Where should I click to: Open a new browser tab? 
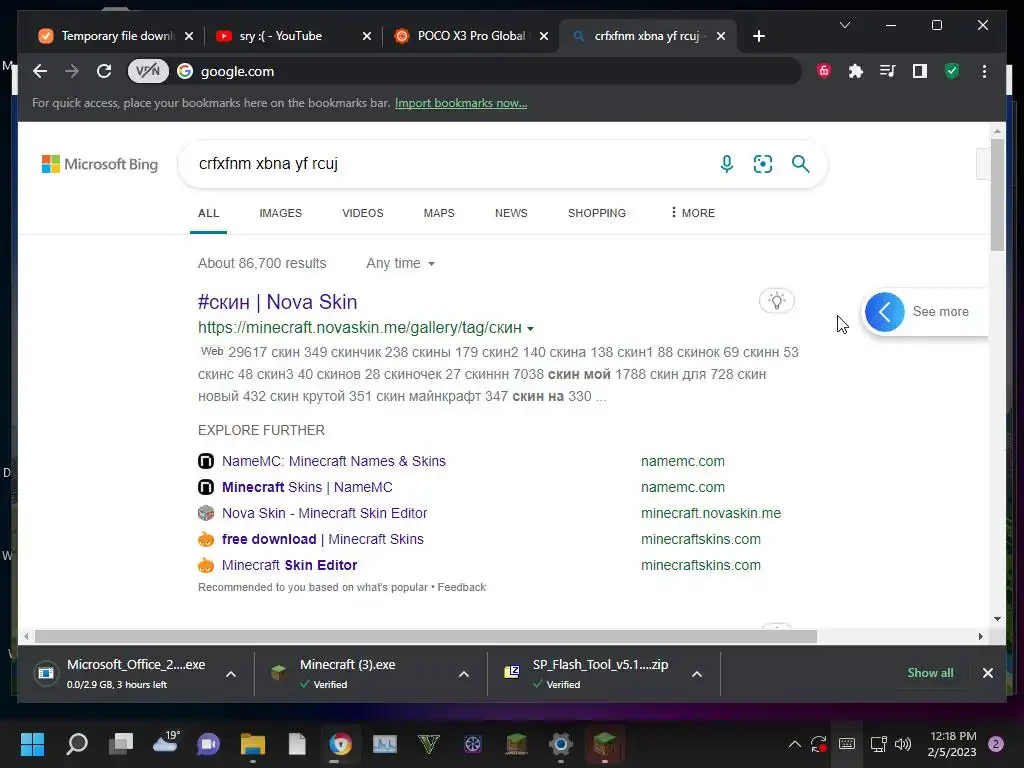tap(758, 36)
